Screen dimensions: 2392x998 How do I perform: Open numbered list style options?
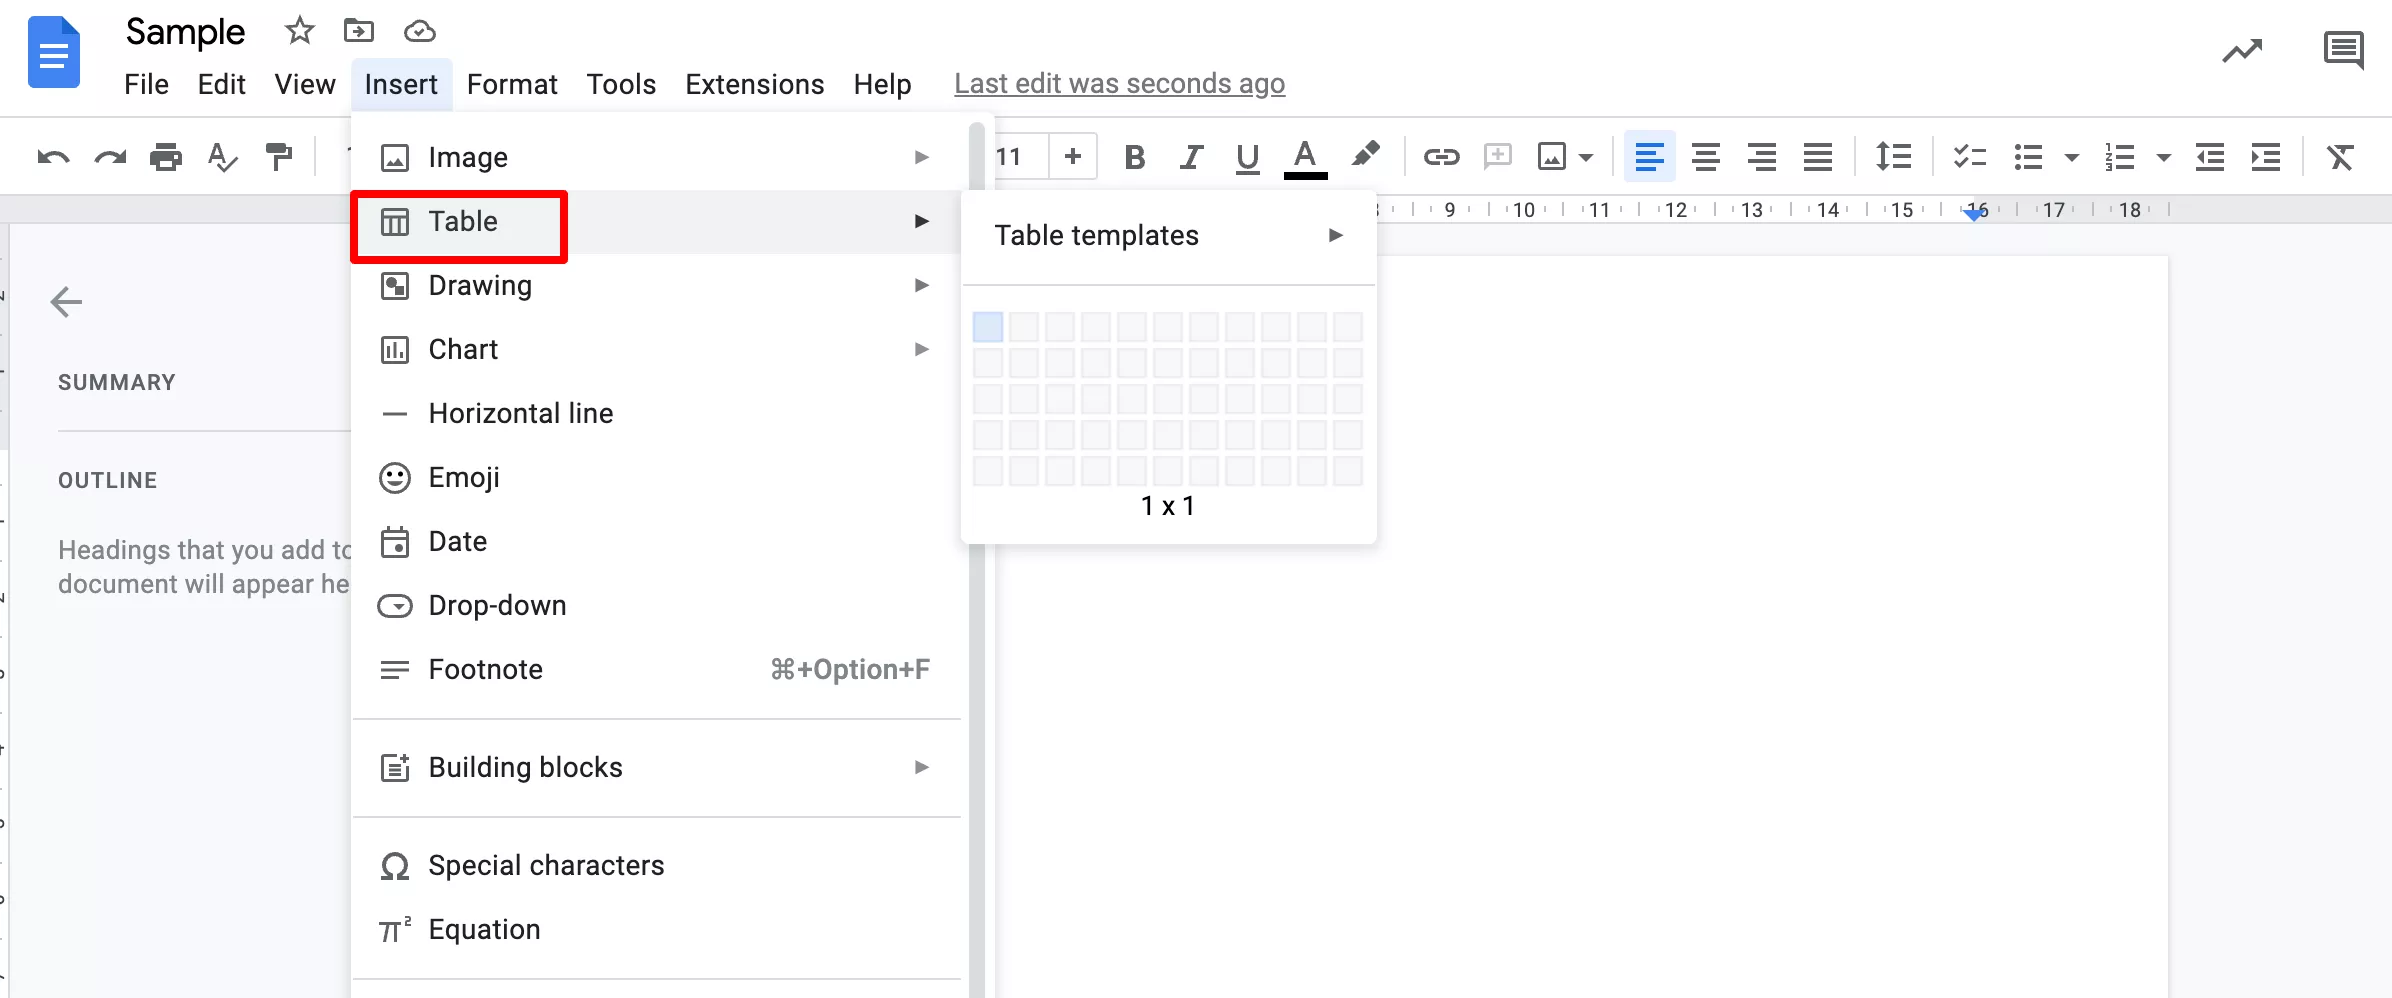pos(2165,157)
